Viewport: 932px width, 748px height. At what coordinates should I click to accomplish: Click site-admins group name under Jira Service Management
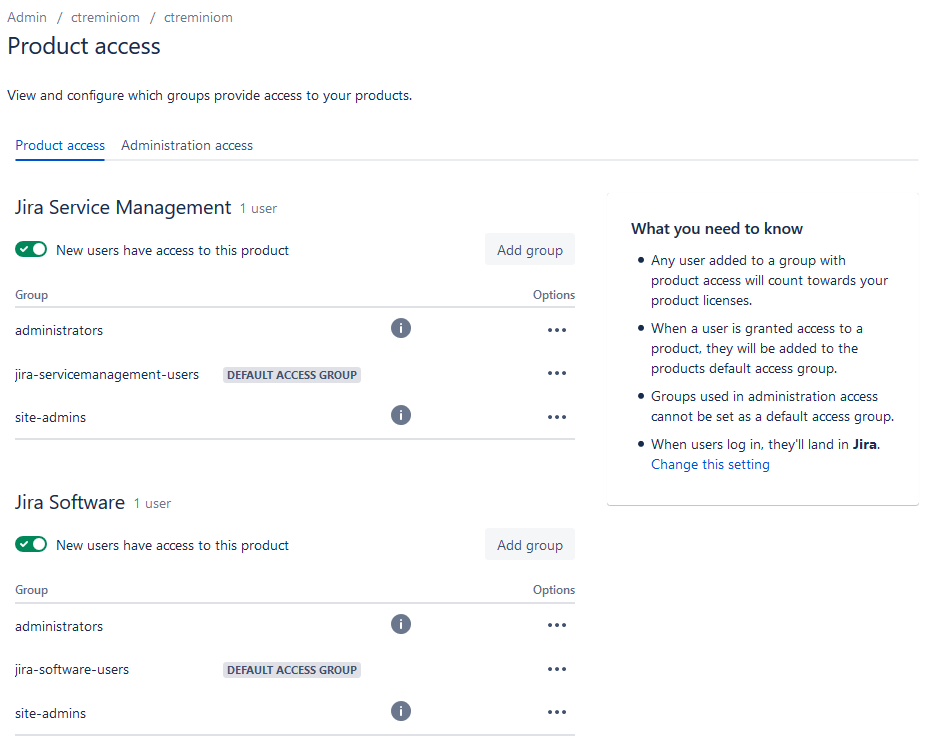point(51,417)
